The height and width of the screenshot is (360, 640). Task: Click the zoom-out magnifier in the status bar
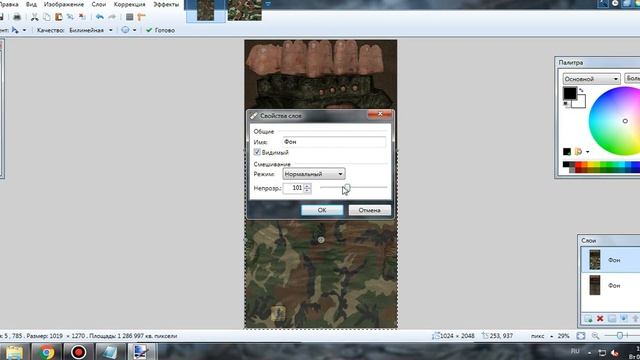596,336
